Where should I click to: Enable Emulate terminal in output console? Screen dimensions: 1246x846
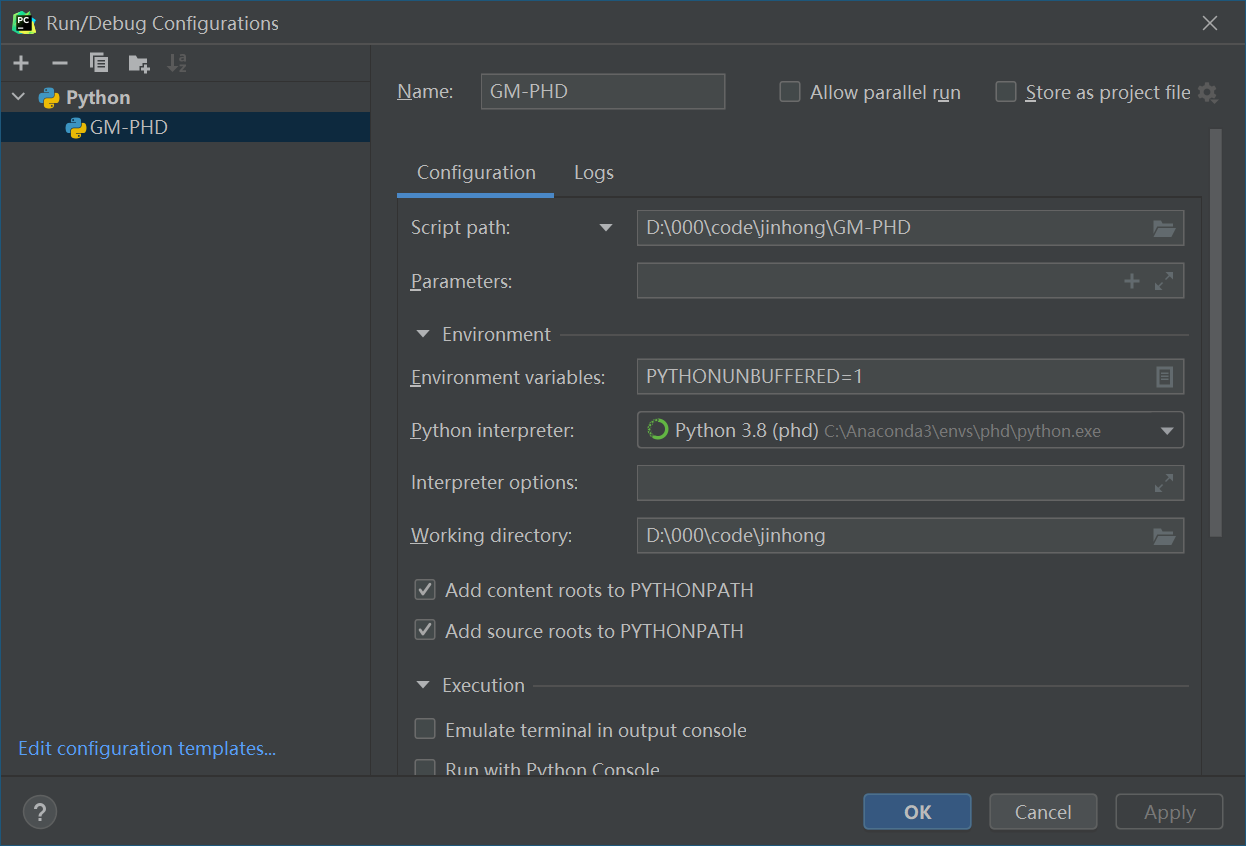(x=426, y=730)
